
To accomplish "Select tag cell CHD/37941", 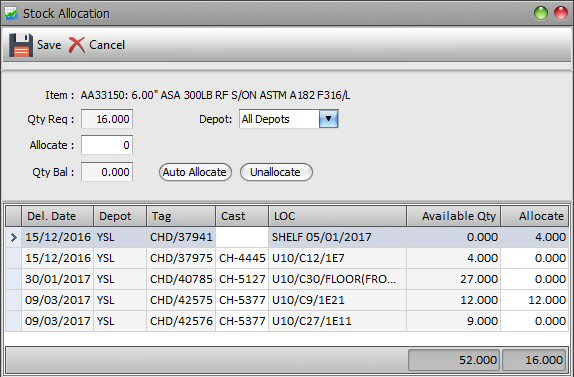I will point(181,237).
